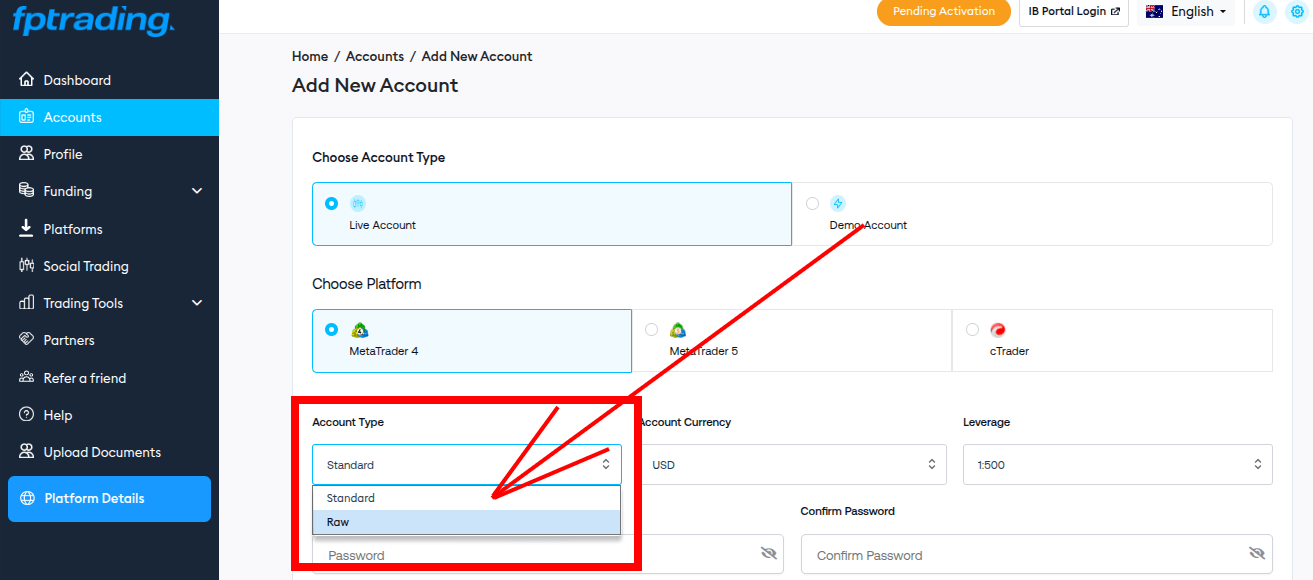
Task: Click the Social Trading candlestick icon
Action: (27, 266)
